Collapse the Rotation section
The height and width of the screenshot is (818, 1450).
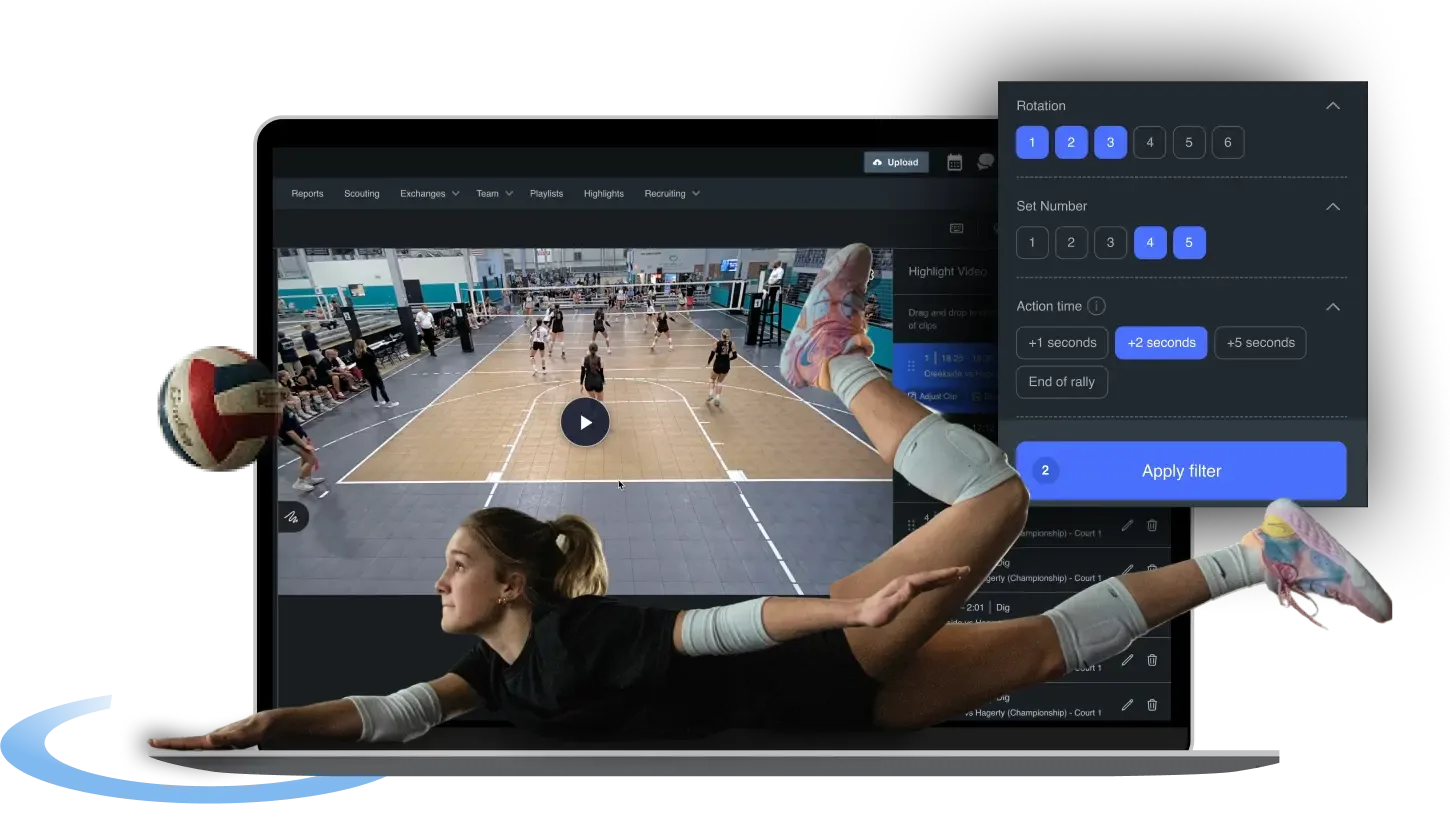click(1332, 105)
